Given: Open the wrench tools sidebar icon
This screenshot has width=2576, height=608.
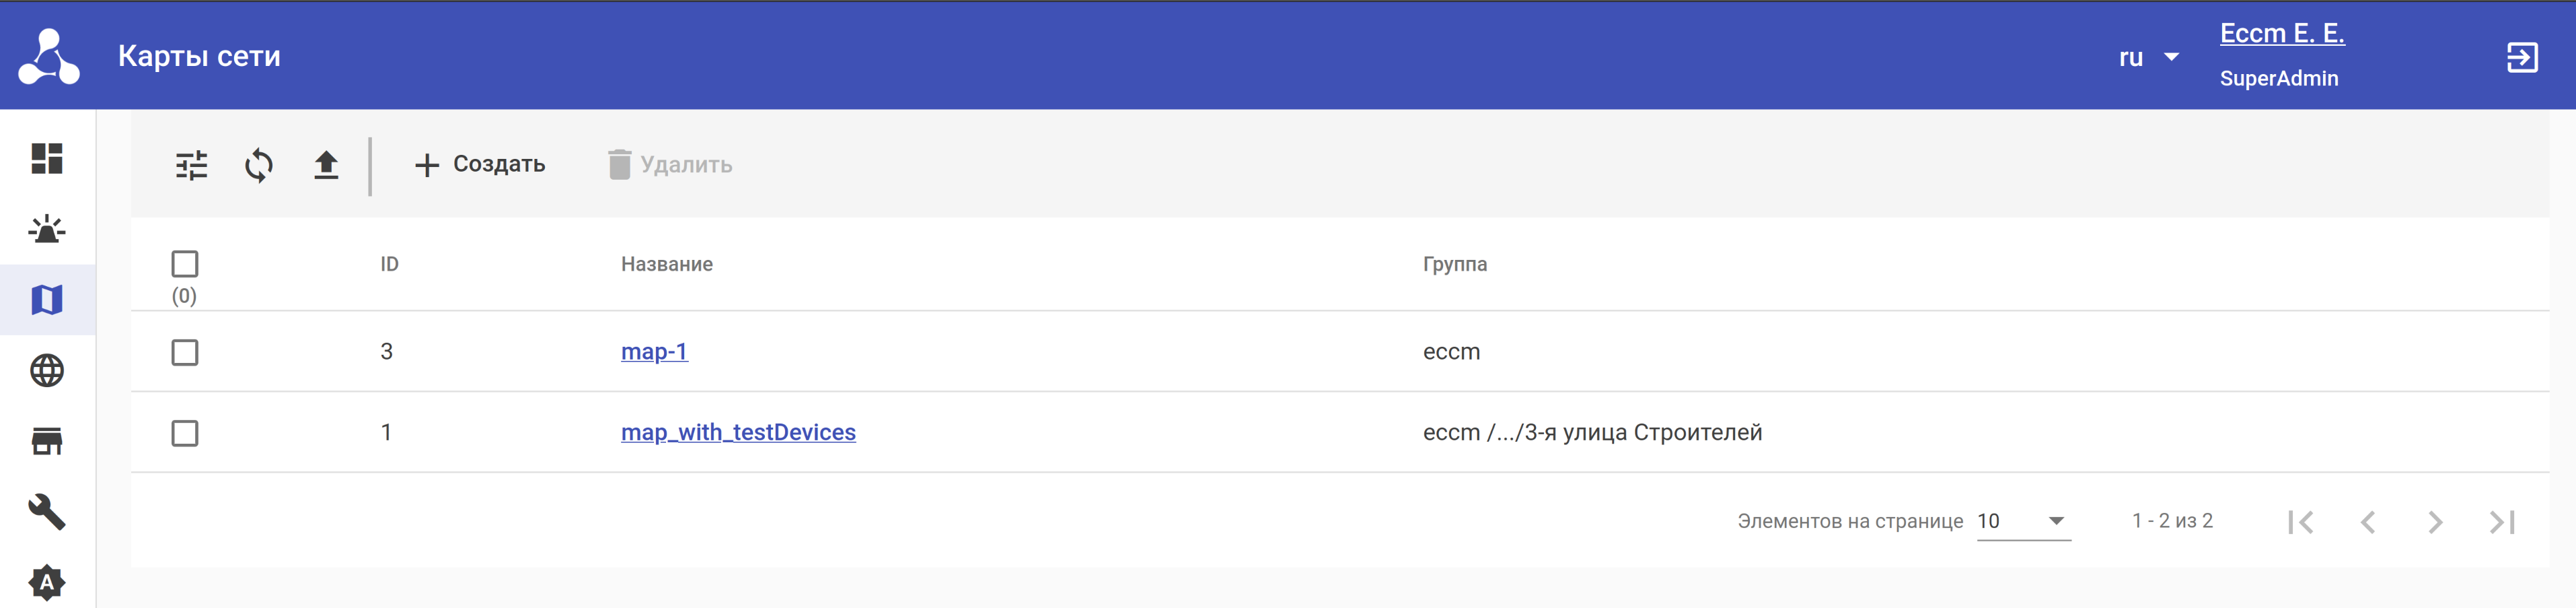Looking at the screenshot, I should (47, 512).
